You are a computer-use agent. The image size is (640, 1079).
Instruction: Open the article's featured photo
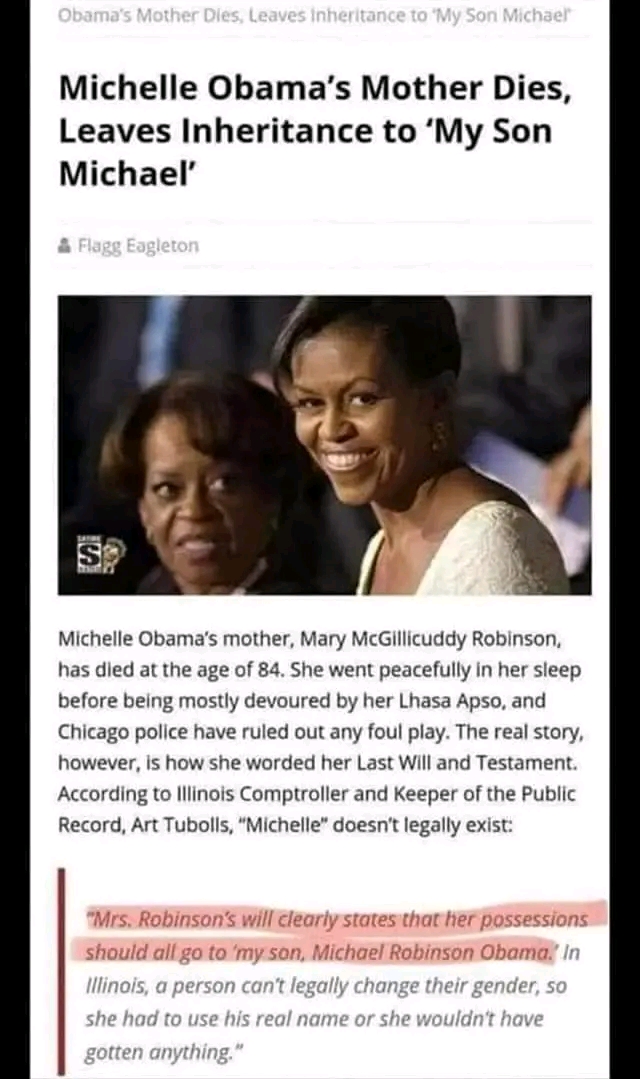(x=324, y=445)
